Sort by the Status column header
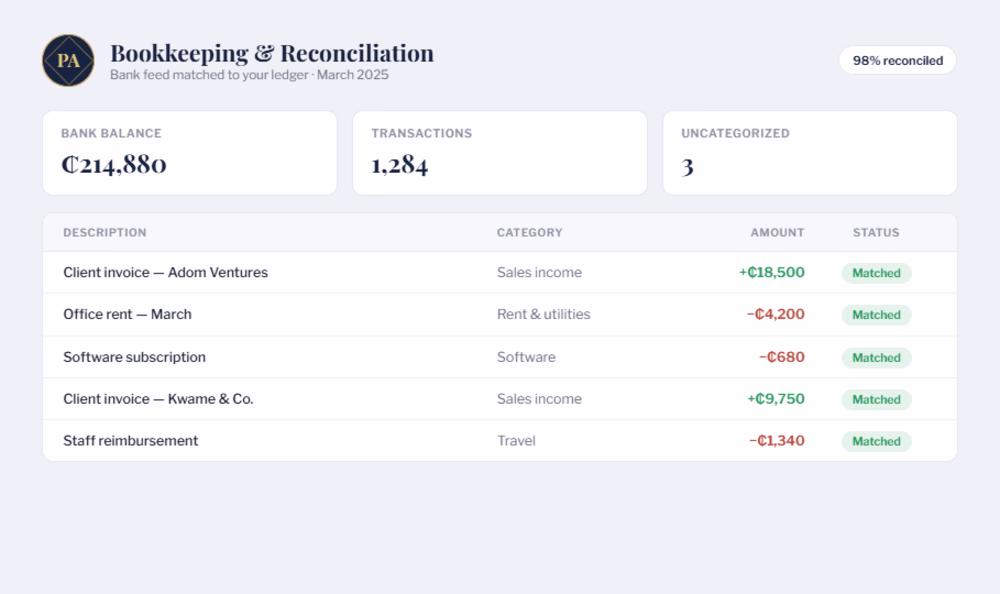 click(876, 233)
